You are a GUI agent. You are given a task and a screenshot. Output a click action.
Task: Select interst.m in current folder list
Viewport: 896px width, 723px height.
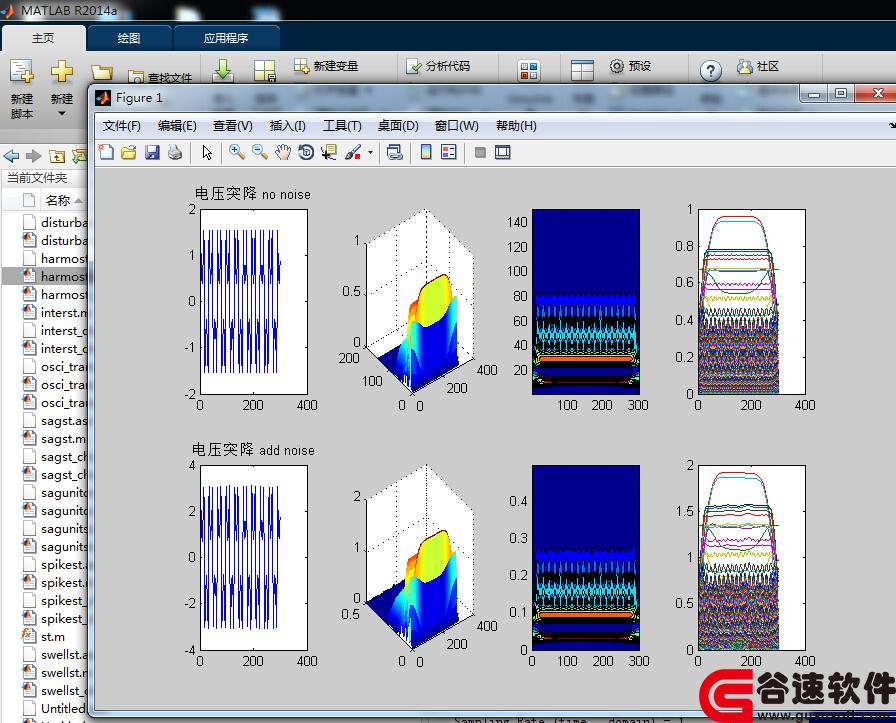pyautogui.click(x=54, y=313)
